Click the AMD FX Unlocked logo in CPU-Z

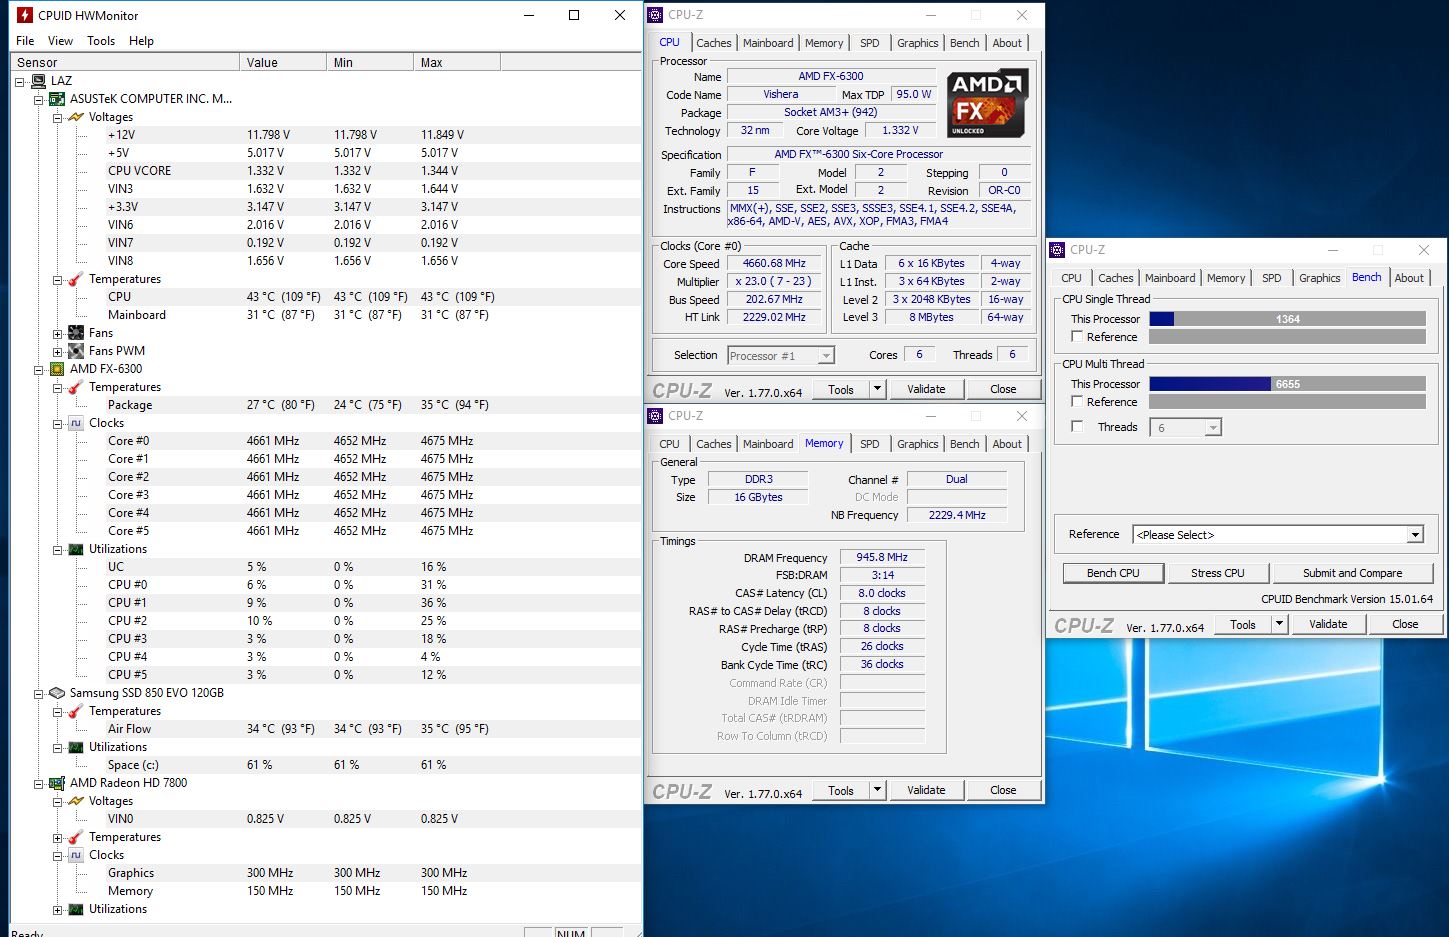987,104
